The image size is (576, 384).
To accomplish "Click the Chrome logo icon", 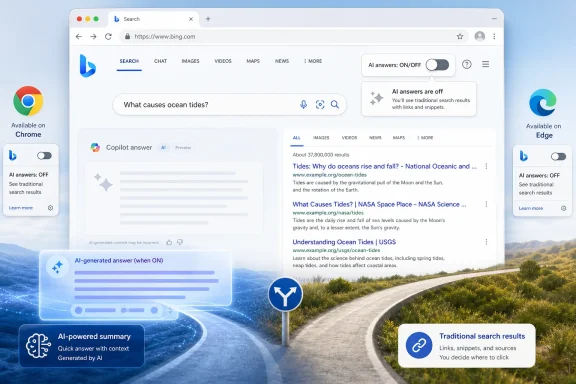I will tap(28, 101).
